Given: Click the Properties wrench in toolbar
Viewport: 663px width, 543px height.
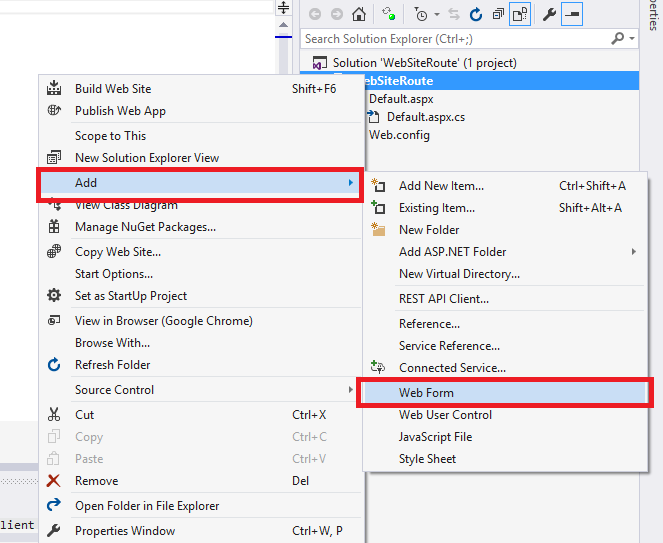Looking at the screenshot, I should click(x=549, y=15).
